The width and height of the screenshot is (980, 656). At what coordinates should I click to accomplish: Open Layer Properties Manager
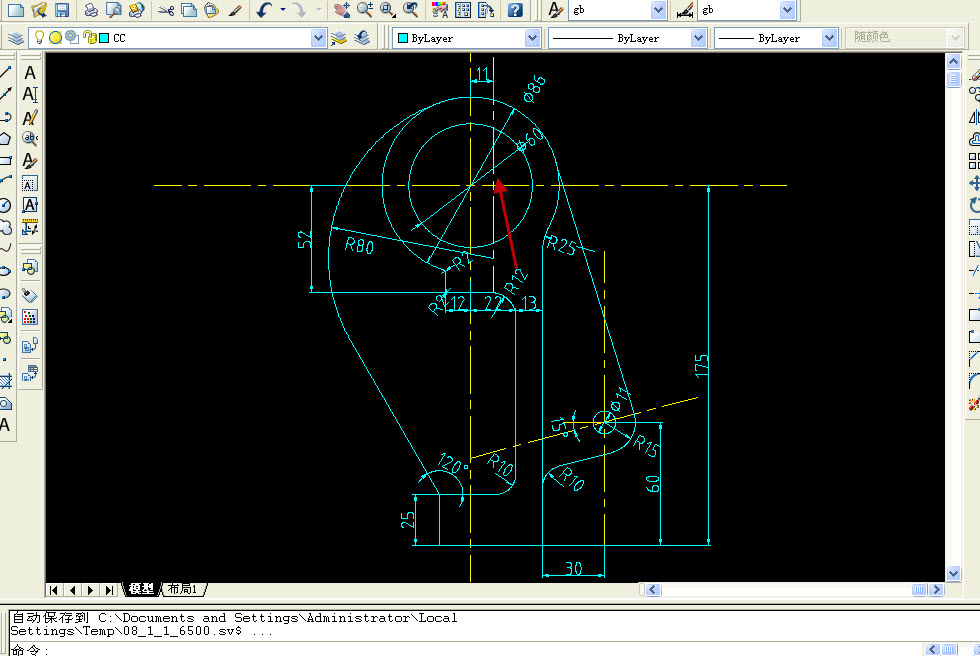[16, 38]
